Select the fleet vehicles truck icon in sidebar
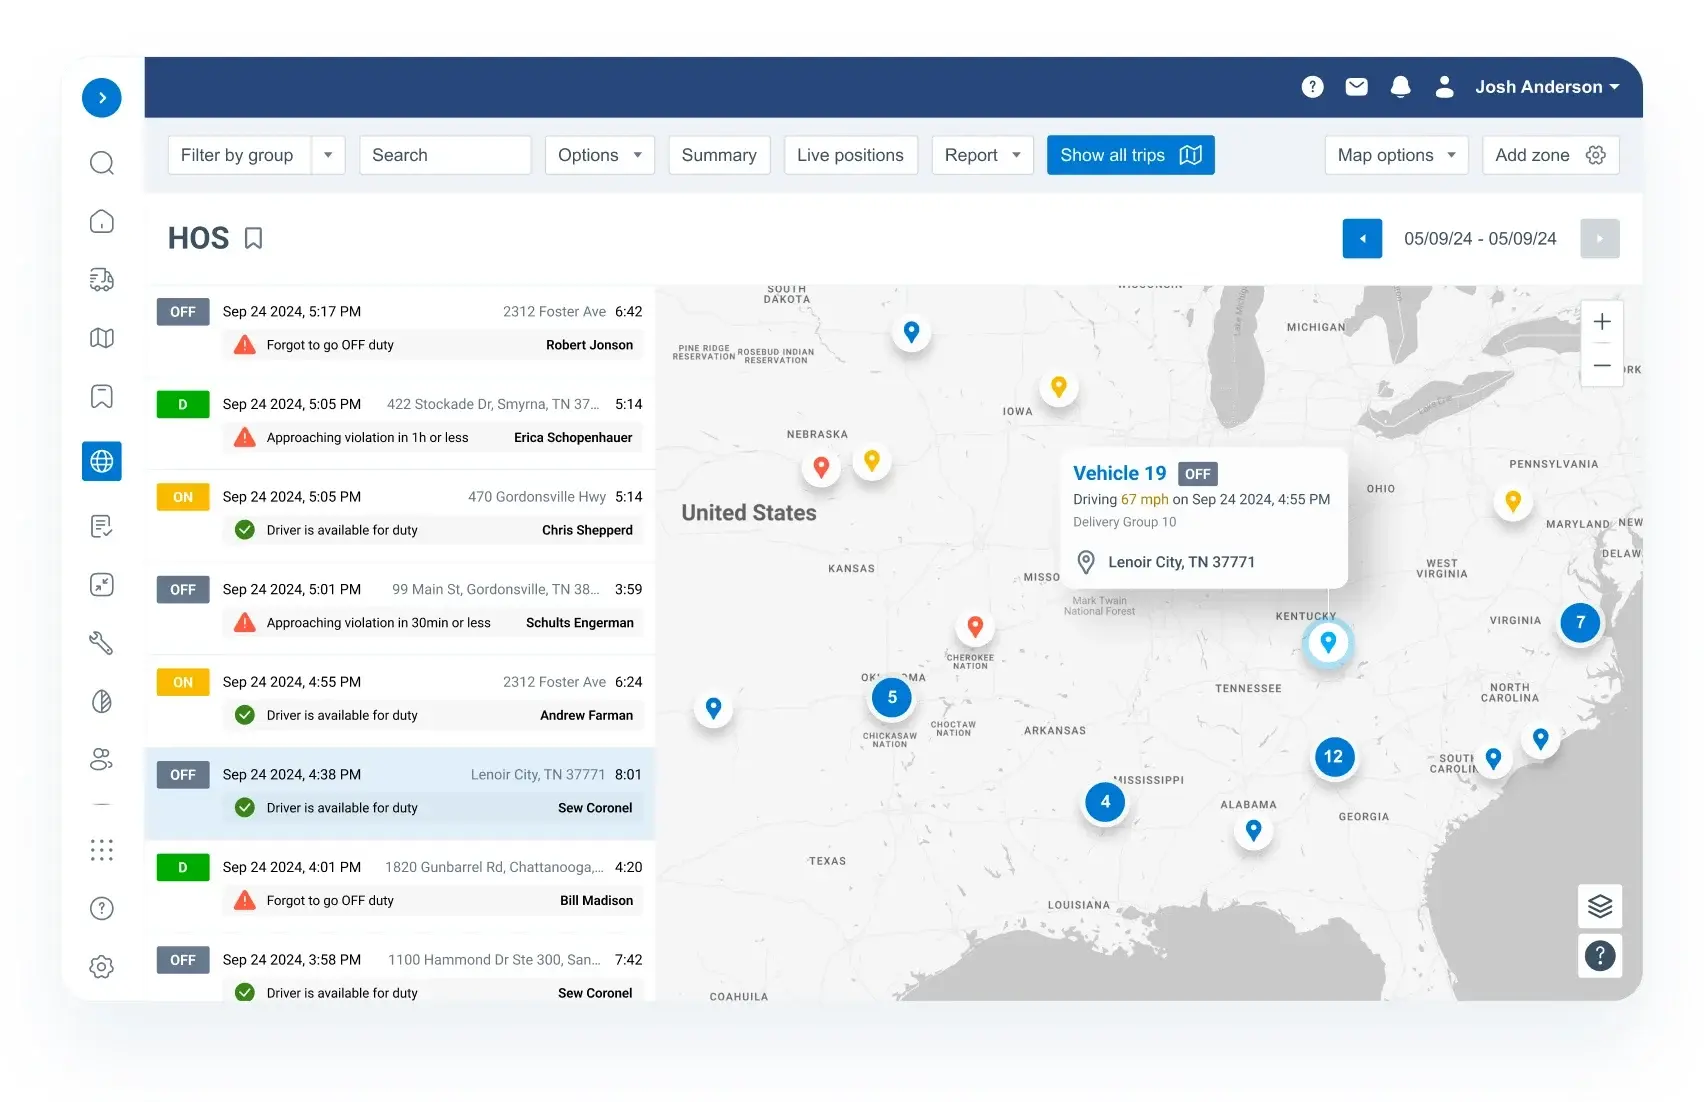The height and width of the screenshot is (1102, 1704). pyautogui.click(x=101, y=279)
